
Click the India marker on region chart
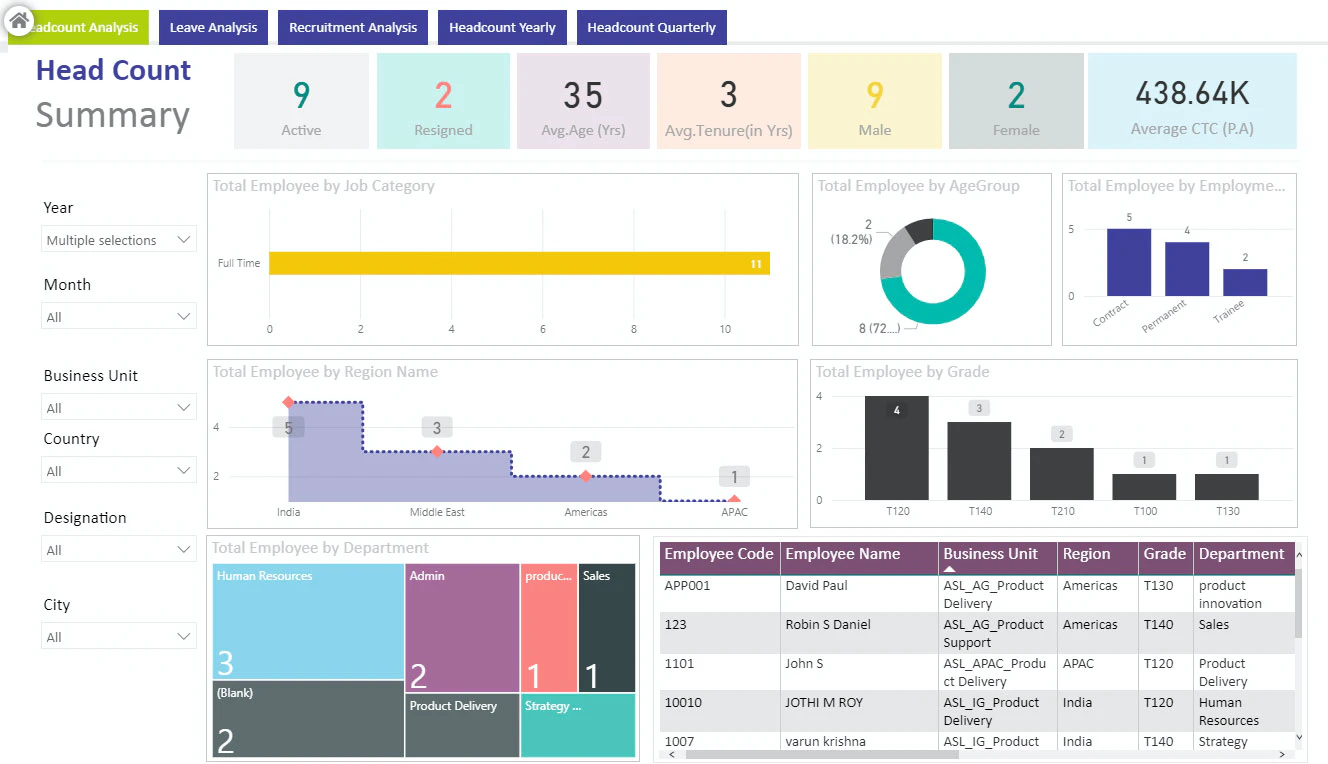[x=289, y=402]
